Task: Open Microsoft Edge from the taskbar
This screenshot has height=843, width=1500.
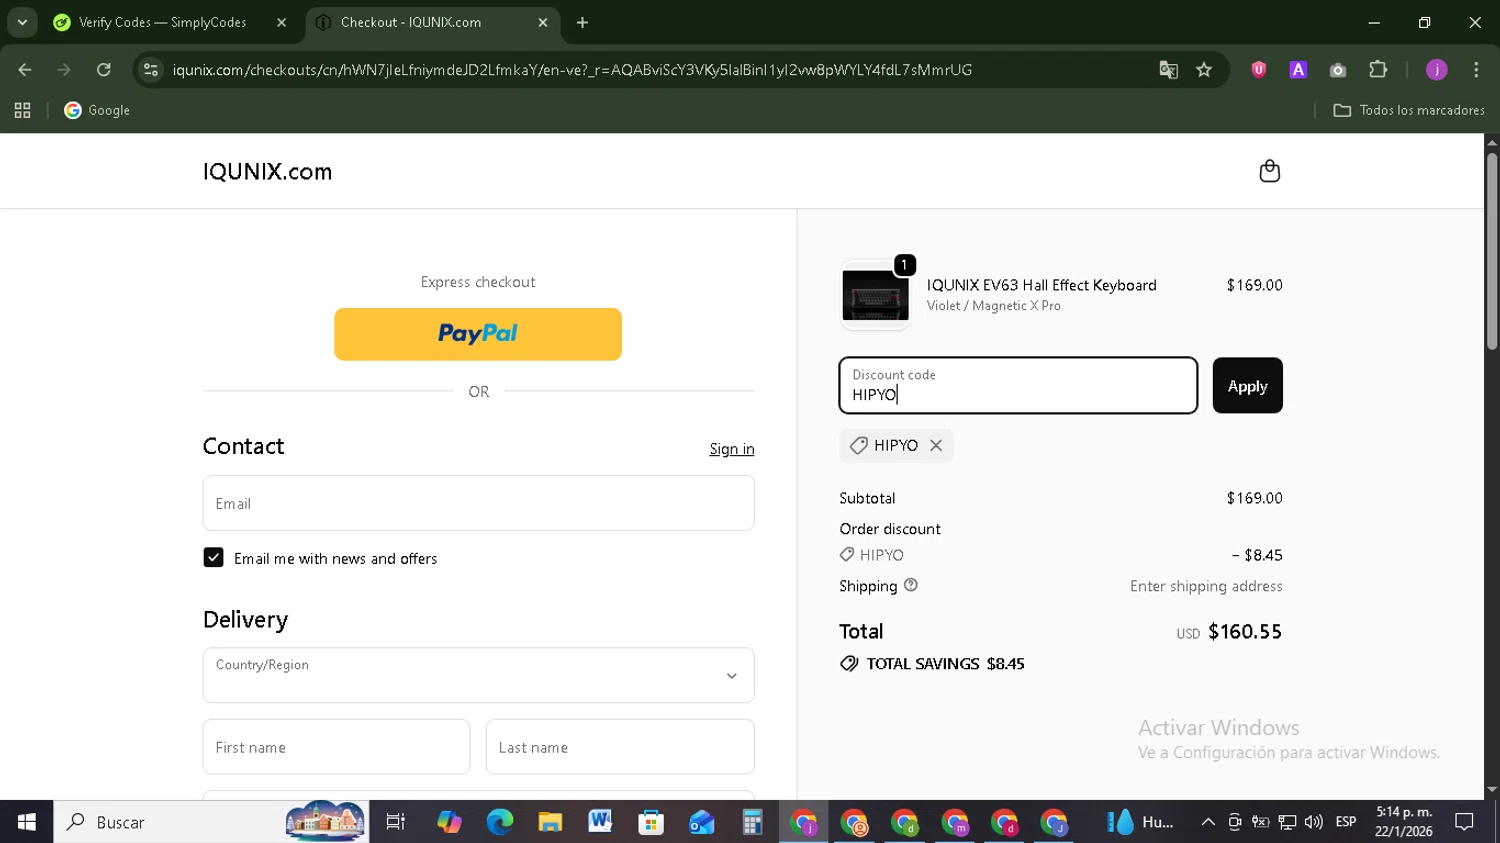Action: 499,822
